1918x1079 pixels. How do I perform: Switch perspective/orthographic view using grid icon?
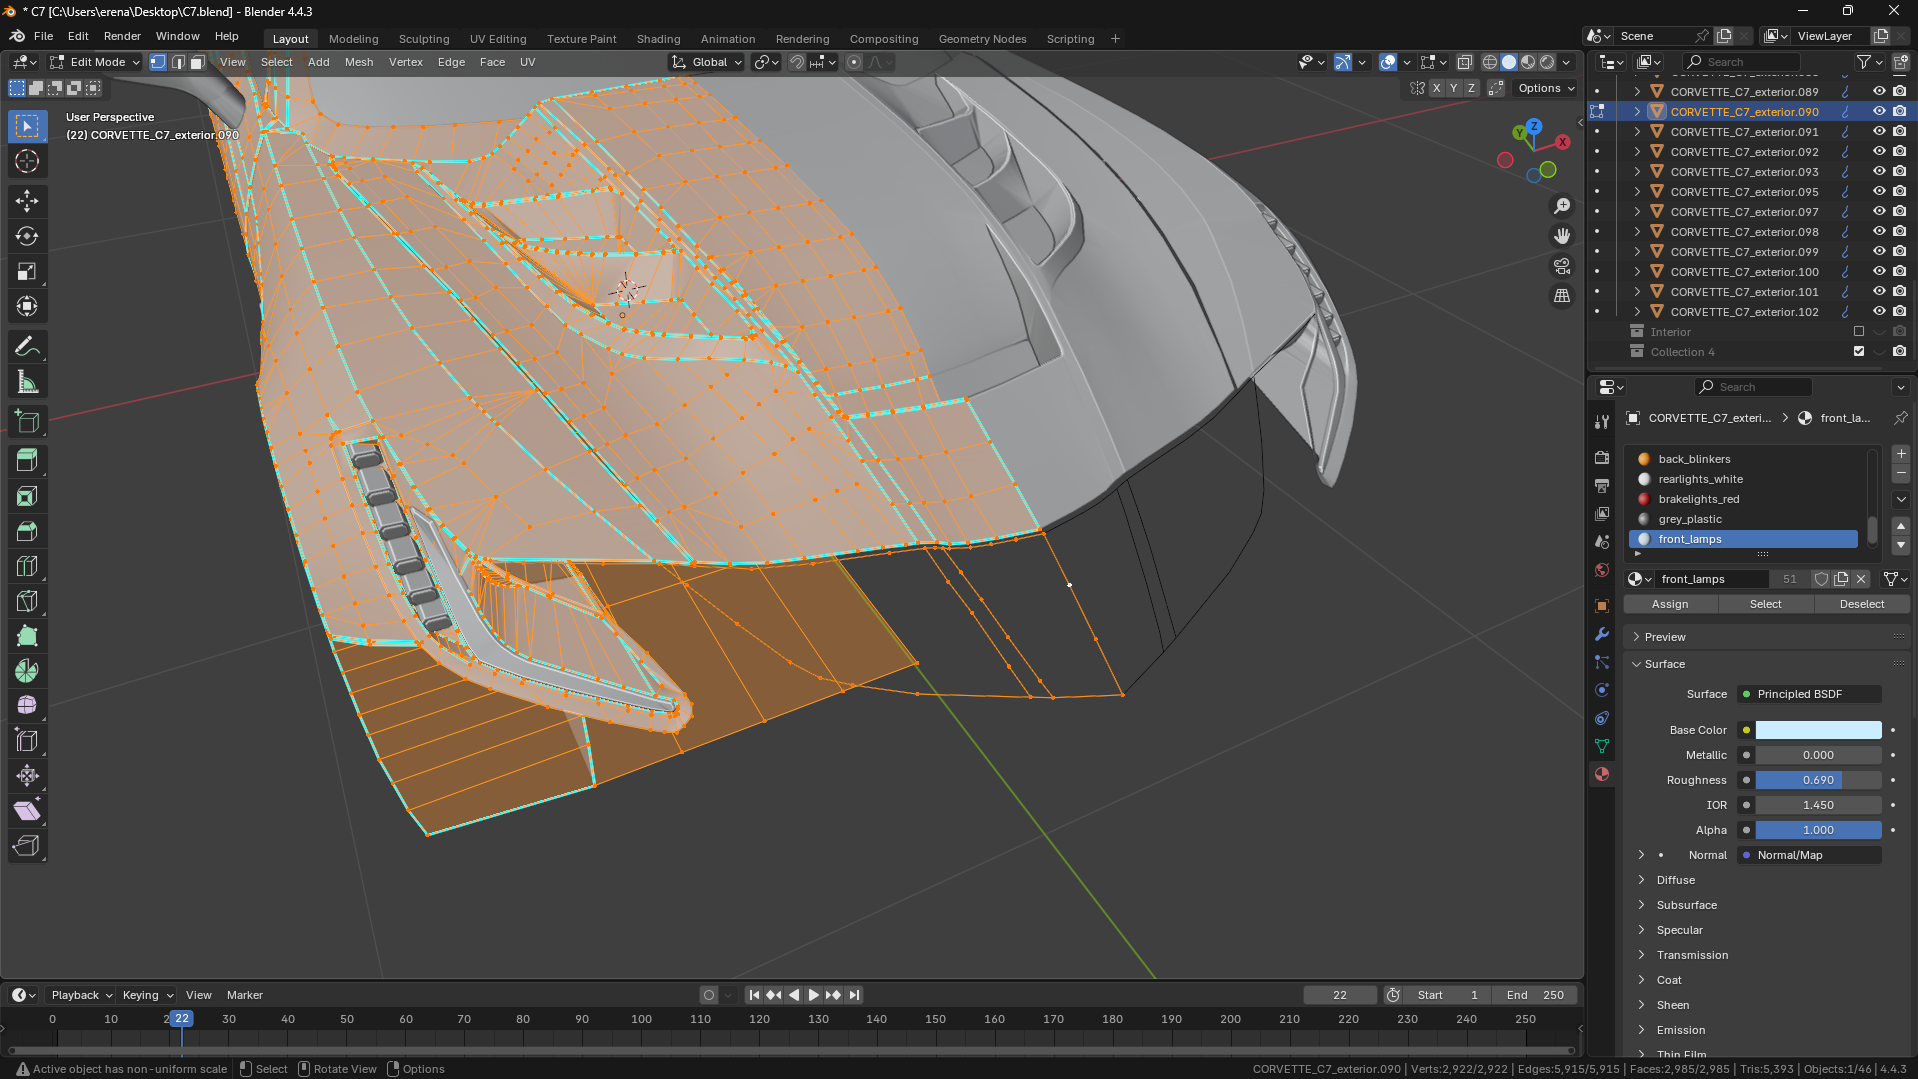1562,296
